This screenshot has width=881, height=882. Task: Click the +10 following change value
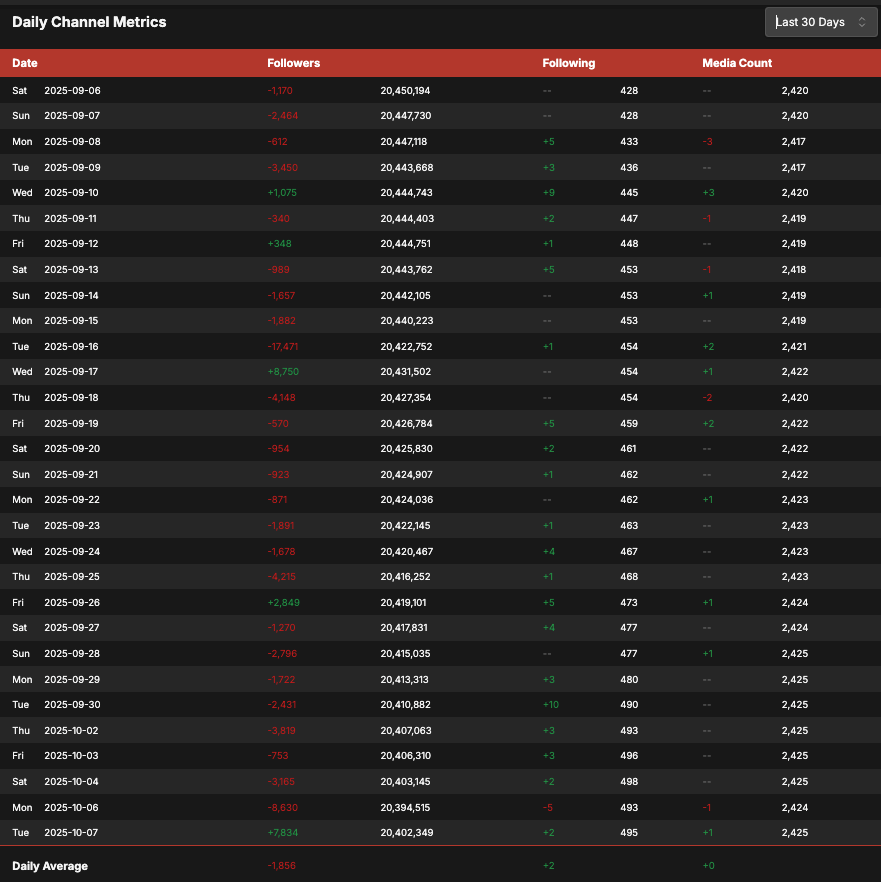550,704
